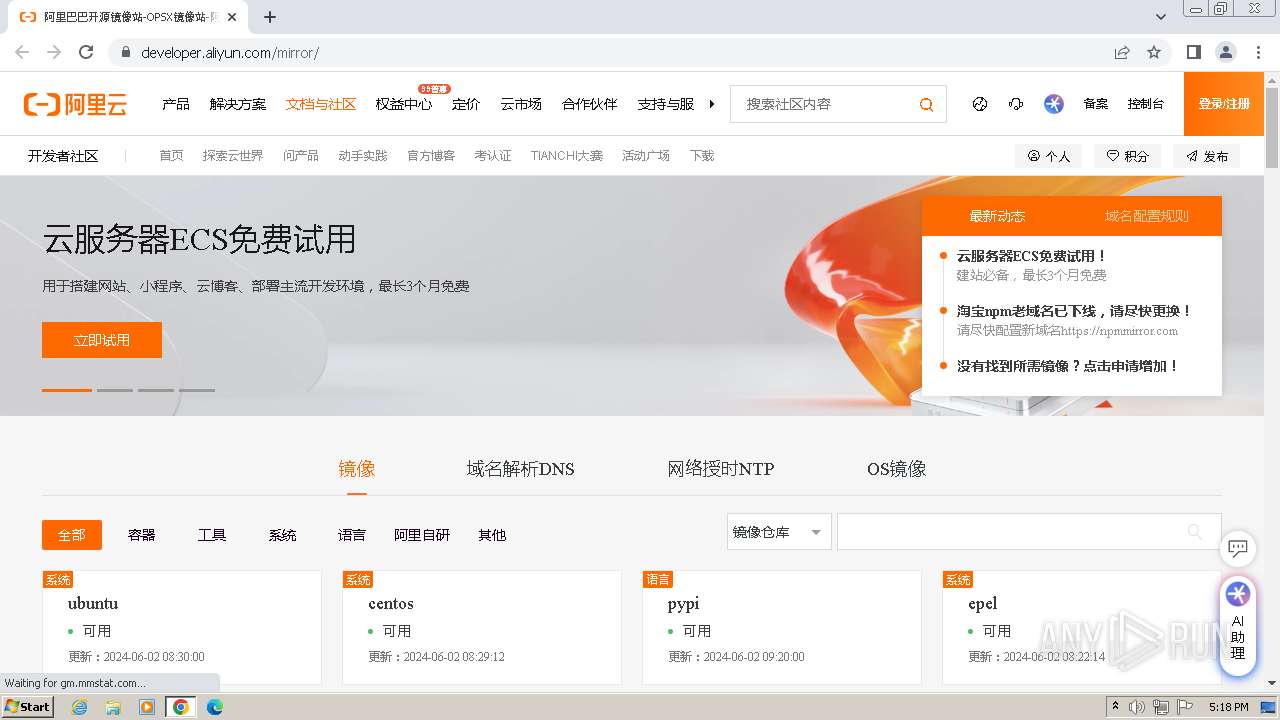Switch to the OS镜像 tab
Image resolution: width=1280 pixels, height=720 pixels.
click(x=896, y=469)
